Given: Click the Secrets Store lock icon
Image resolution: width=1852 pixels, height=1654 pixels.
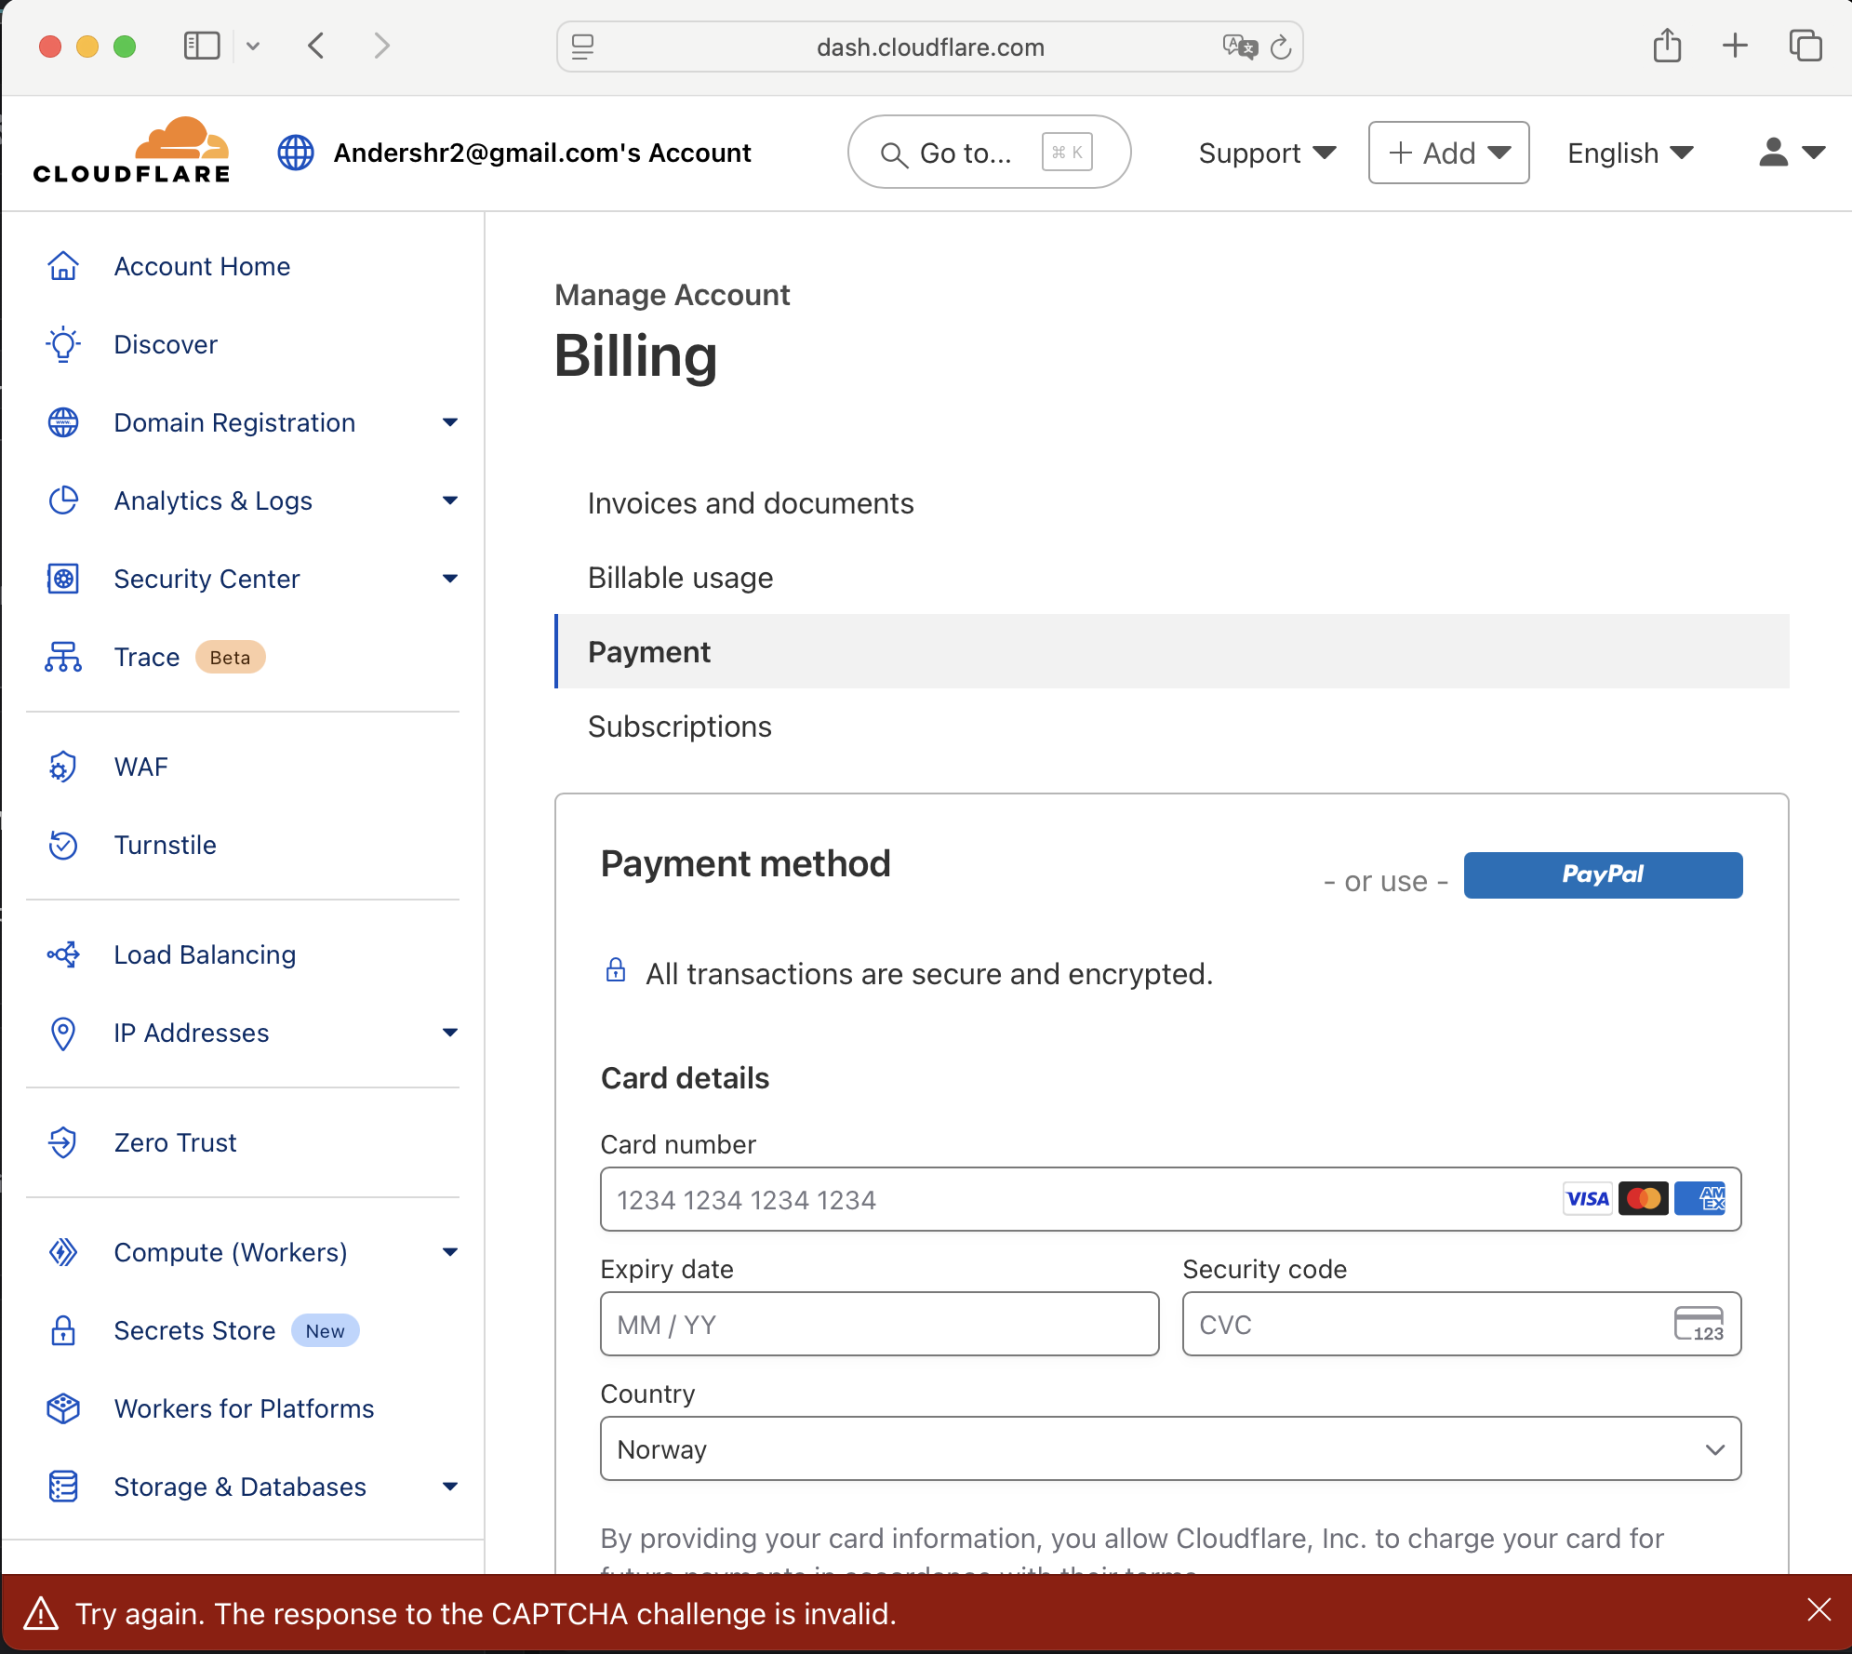Looking at the screenshot, I should pos(63,1330).
